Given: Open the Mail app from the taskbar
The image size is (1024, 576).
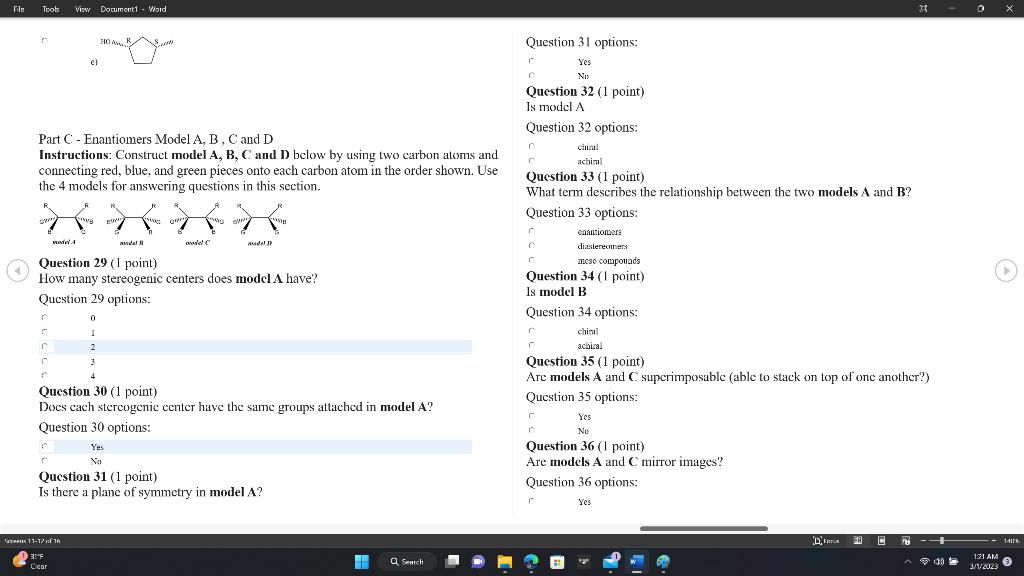Looking at the screenshot, I should coord(609,562).
